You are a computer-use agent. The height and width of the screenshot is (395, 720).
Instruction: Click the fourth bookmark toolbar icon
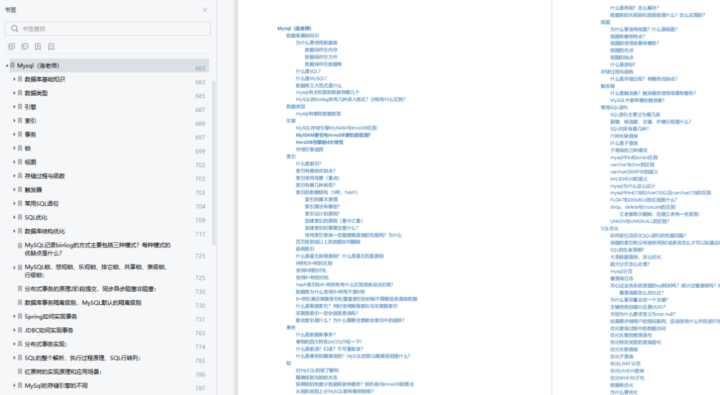pos(51,46)
